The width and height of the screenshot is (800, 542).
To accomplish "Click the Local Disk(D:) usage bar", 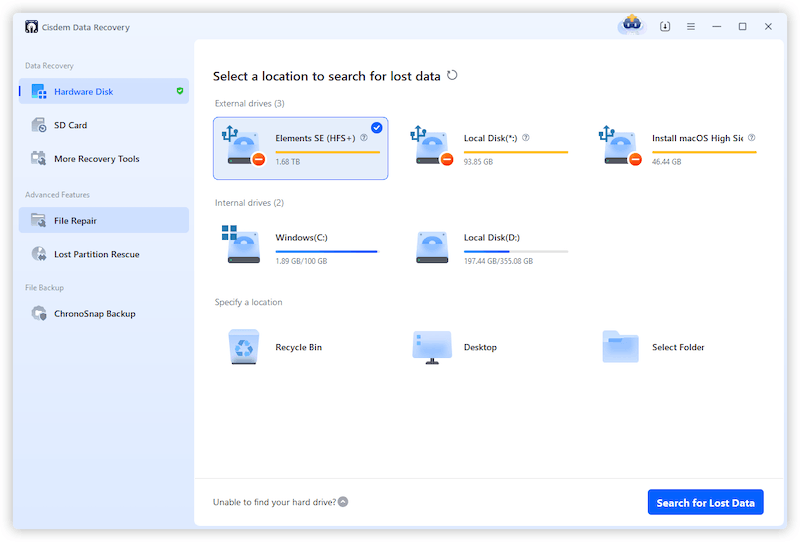I will click(x=516, y=252).
